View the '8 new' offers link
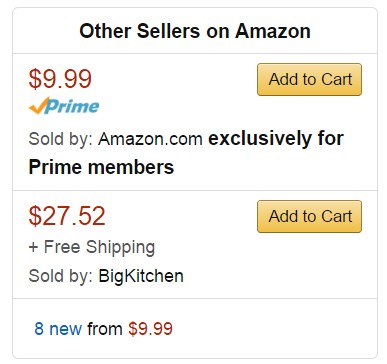Image resolution: width=387 pixels, height=364 pixels. (58, 329)
